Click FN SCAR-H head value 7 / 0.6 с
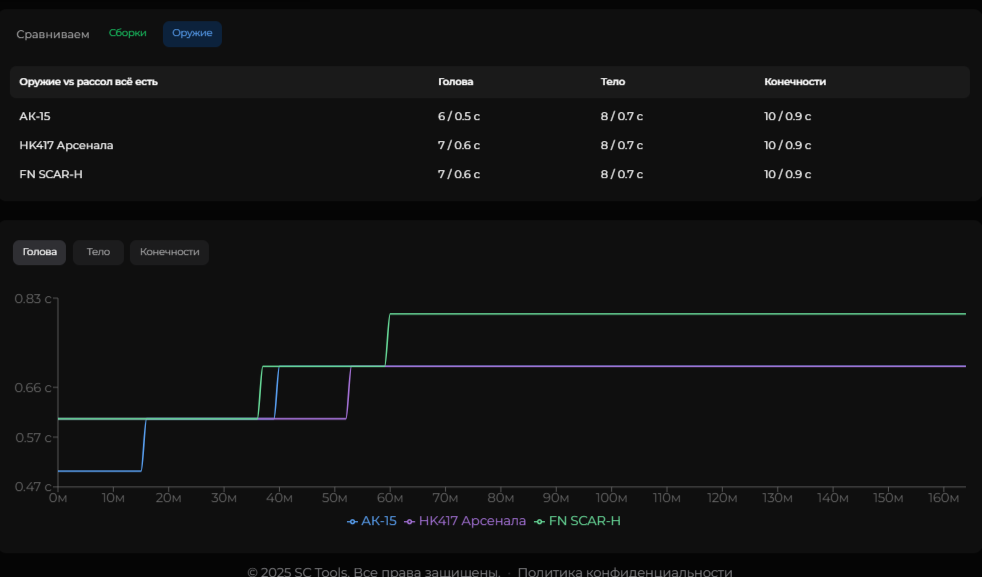 tap(459, 174)
